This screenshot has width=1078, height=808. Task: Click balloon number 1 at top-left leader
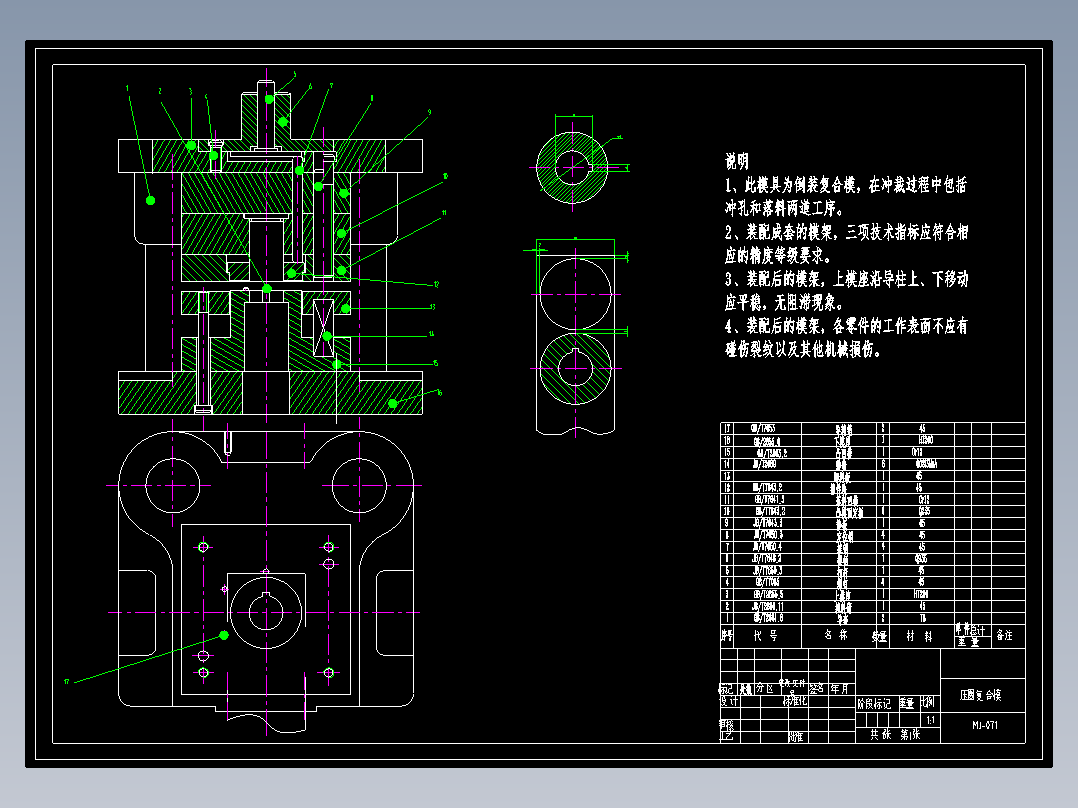click(127, 88)
